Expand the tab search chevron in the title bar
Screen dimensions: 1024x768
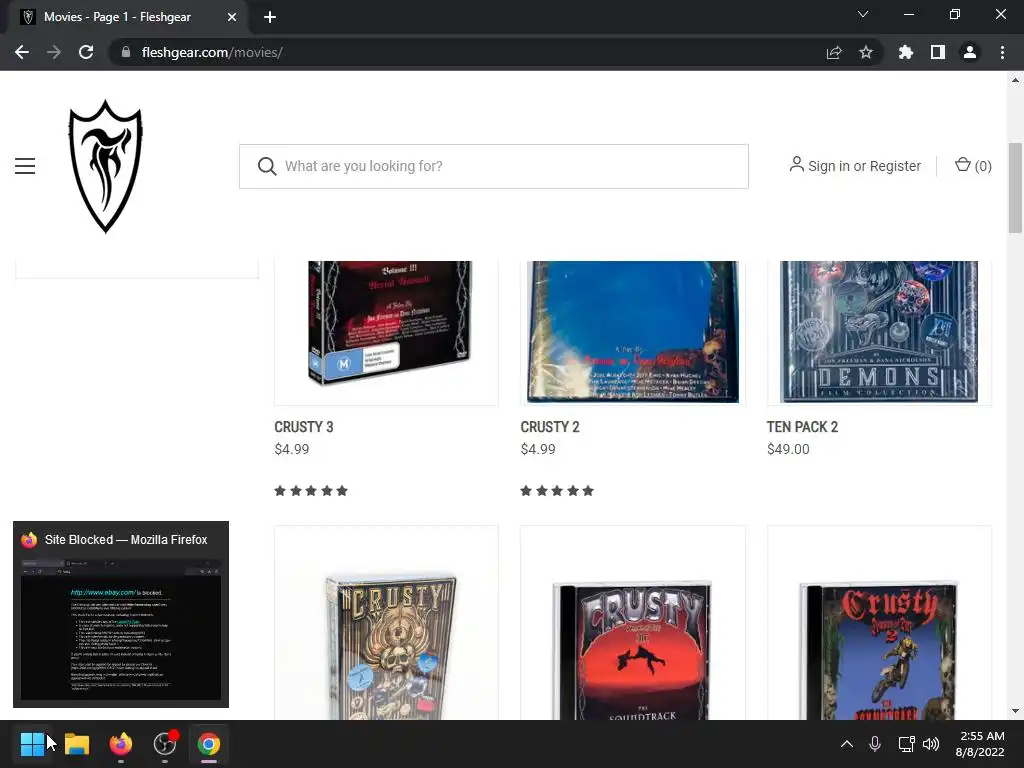tap(863, 14)
